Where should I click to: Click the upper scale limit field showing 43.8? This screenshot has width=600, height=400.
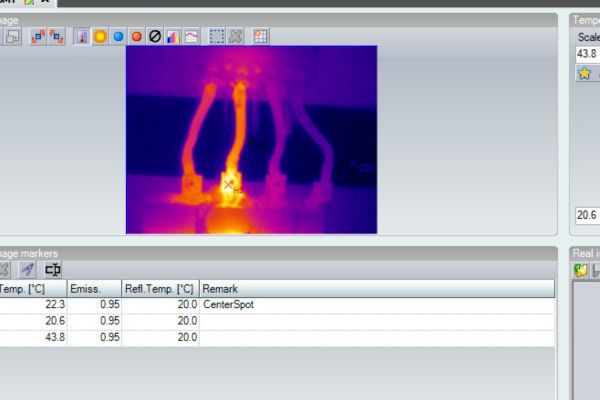[x=588, y=54]
